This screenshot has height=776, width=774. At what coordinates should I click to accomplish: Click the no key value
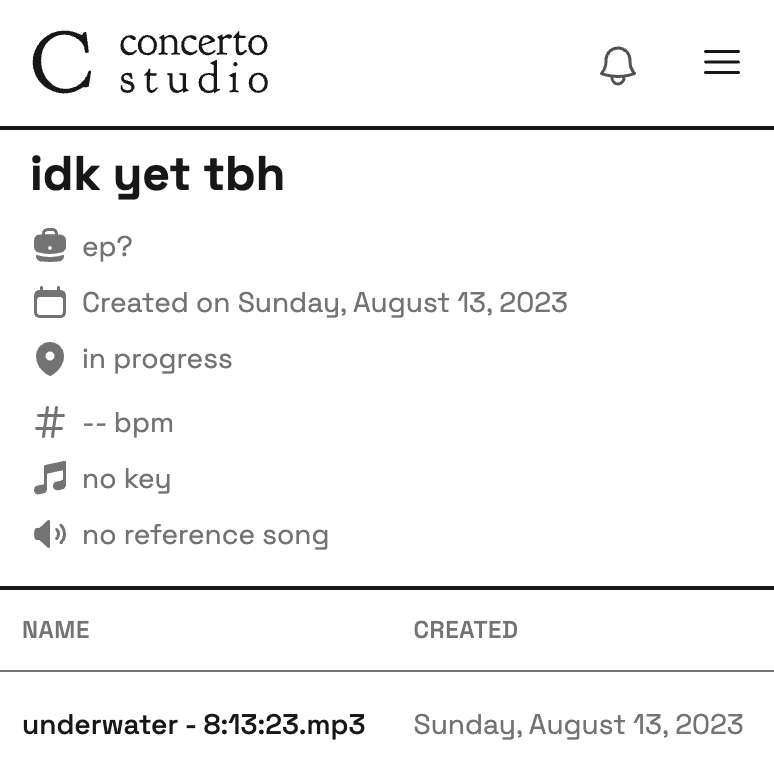coord(127,479)
